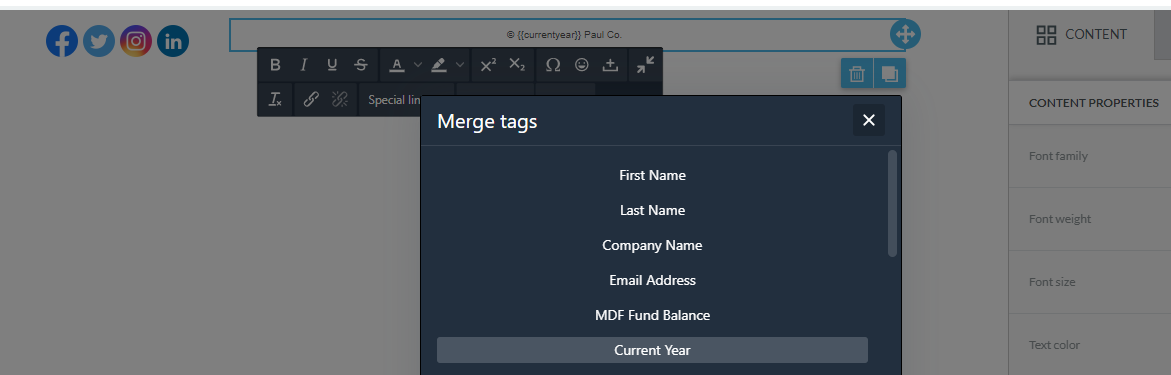The width and height of the screenshot is (1171, 375).
Task: Click the Font size property label
Action: pos(1052,282)
